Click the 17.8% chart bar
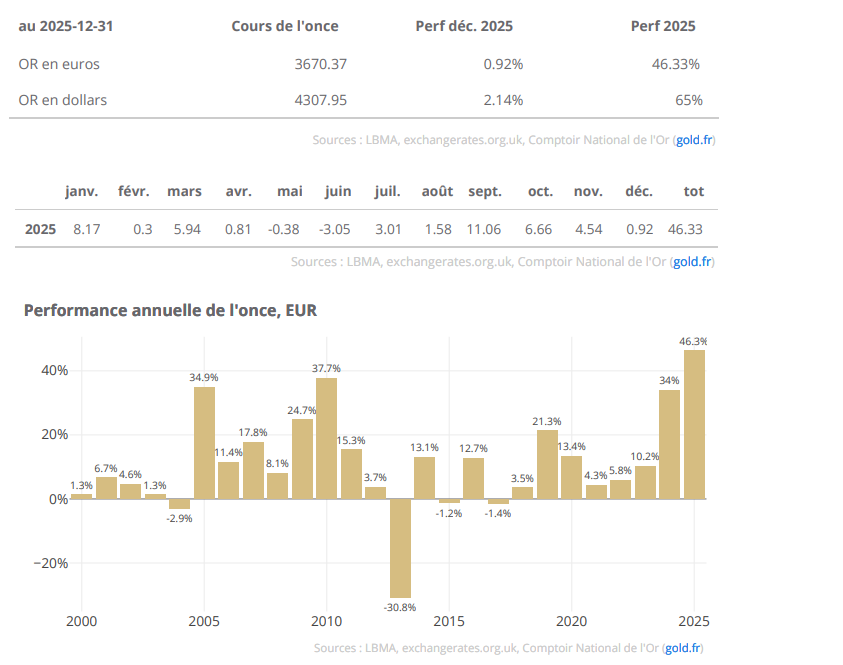The width and height of the screenshot is (843, 665). pyautogui.click(x=253, y=469)
